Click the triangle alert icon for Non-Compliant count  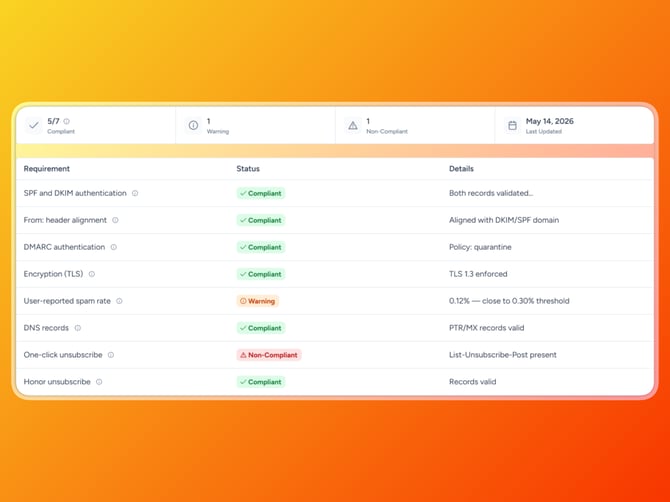[353, 125]
